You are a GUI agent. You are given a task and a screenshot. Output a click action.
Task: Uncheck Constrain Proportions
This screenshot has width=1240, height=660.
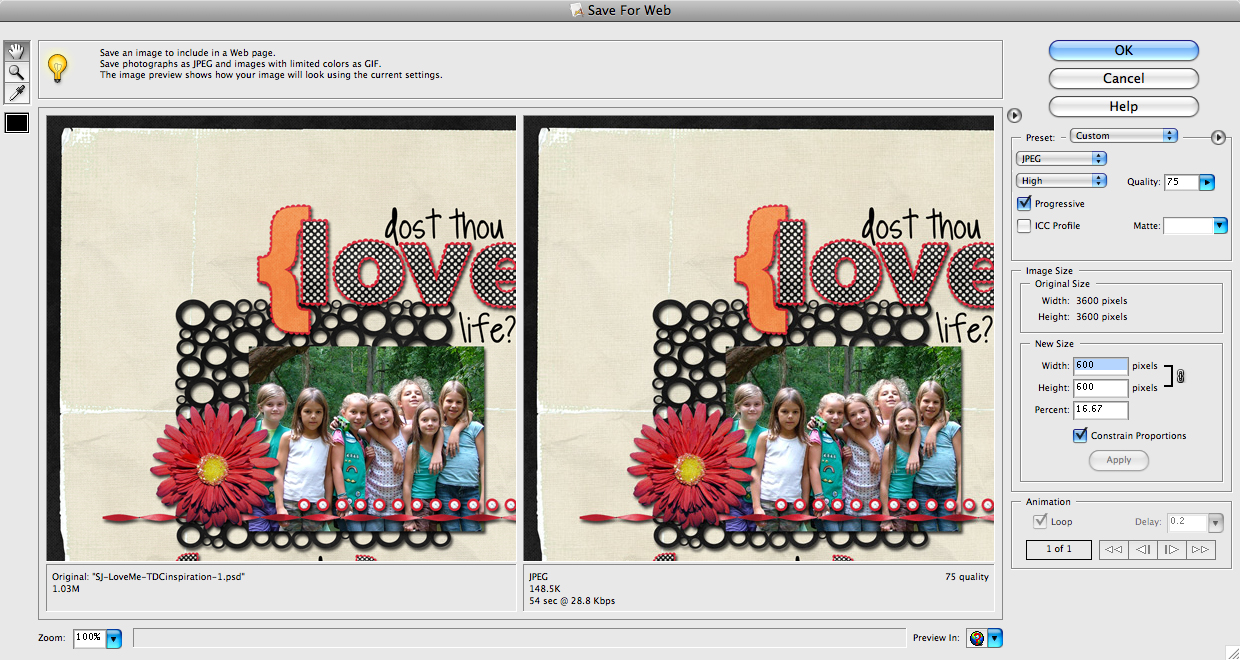tap(1080, 435)
